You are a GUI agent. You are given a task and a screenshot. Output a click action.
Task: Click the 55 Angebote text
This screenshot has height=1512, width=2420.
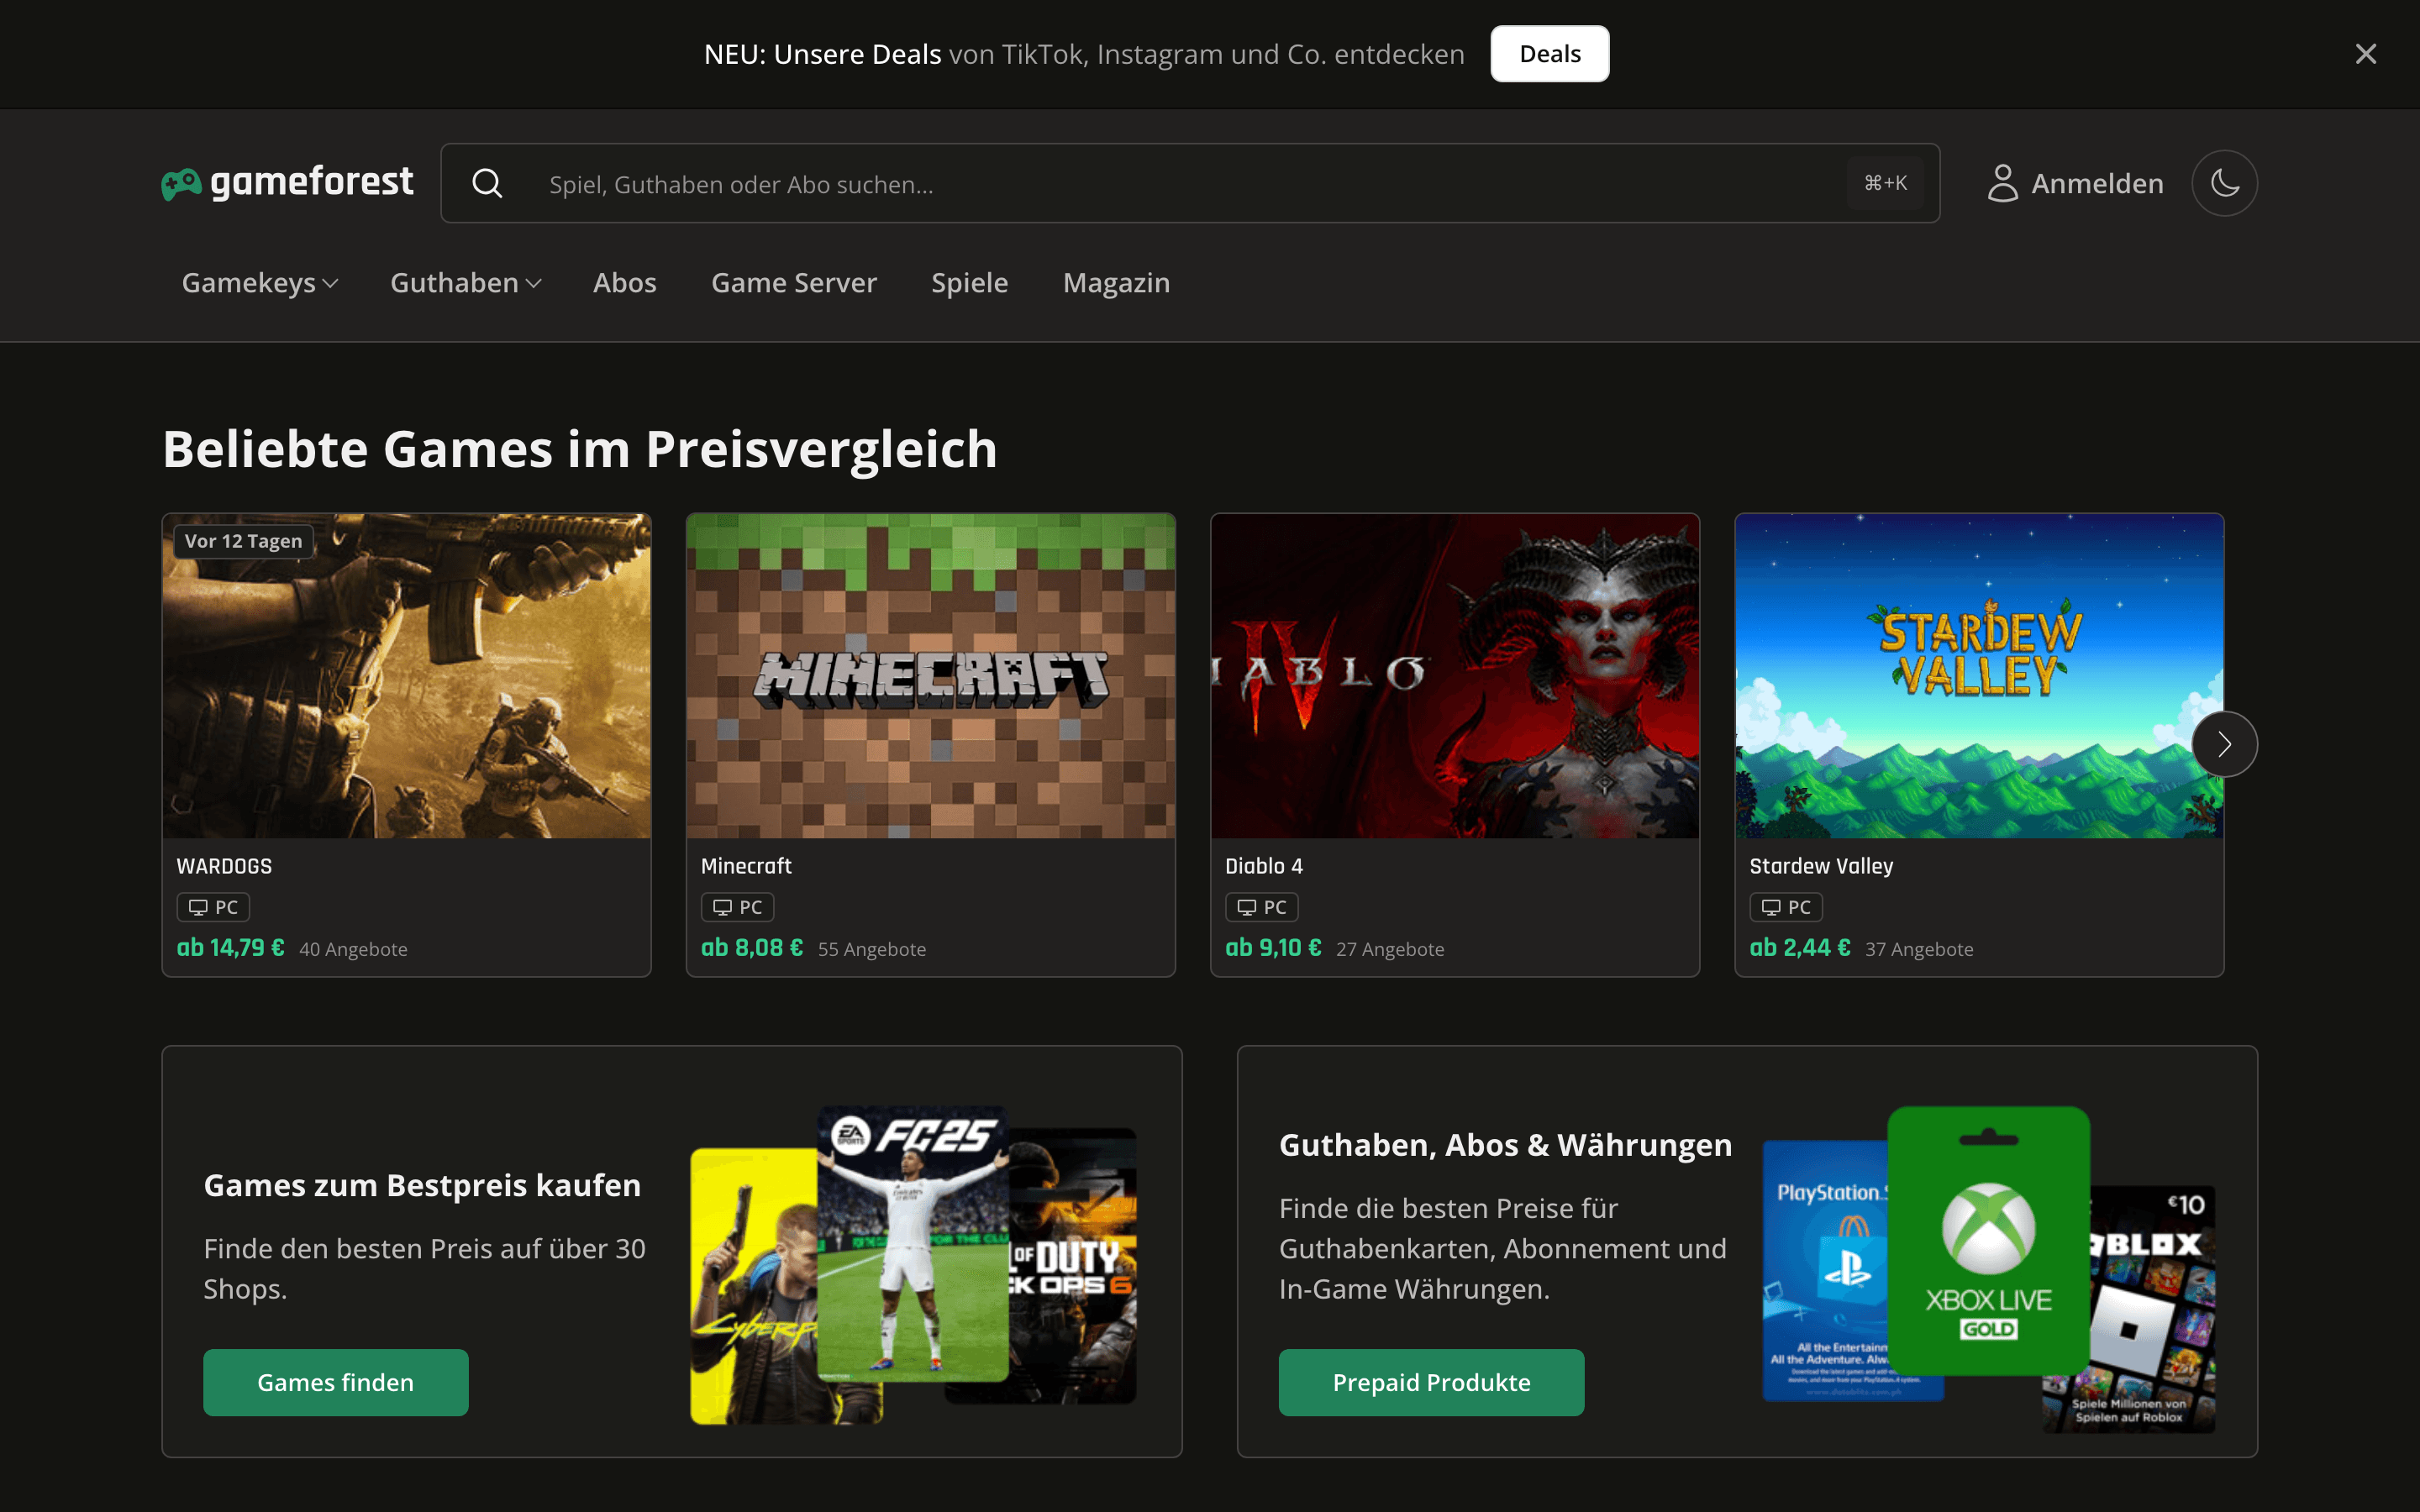[872, 949]
